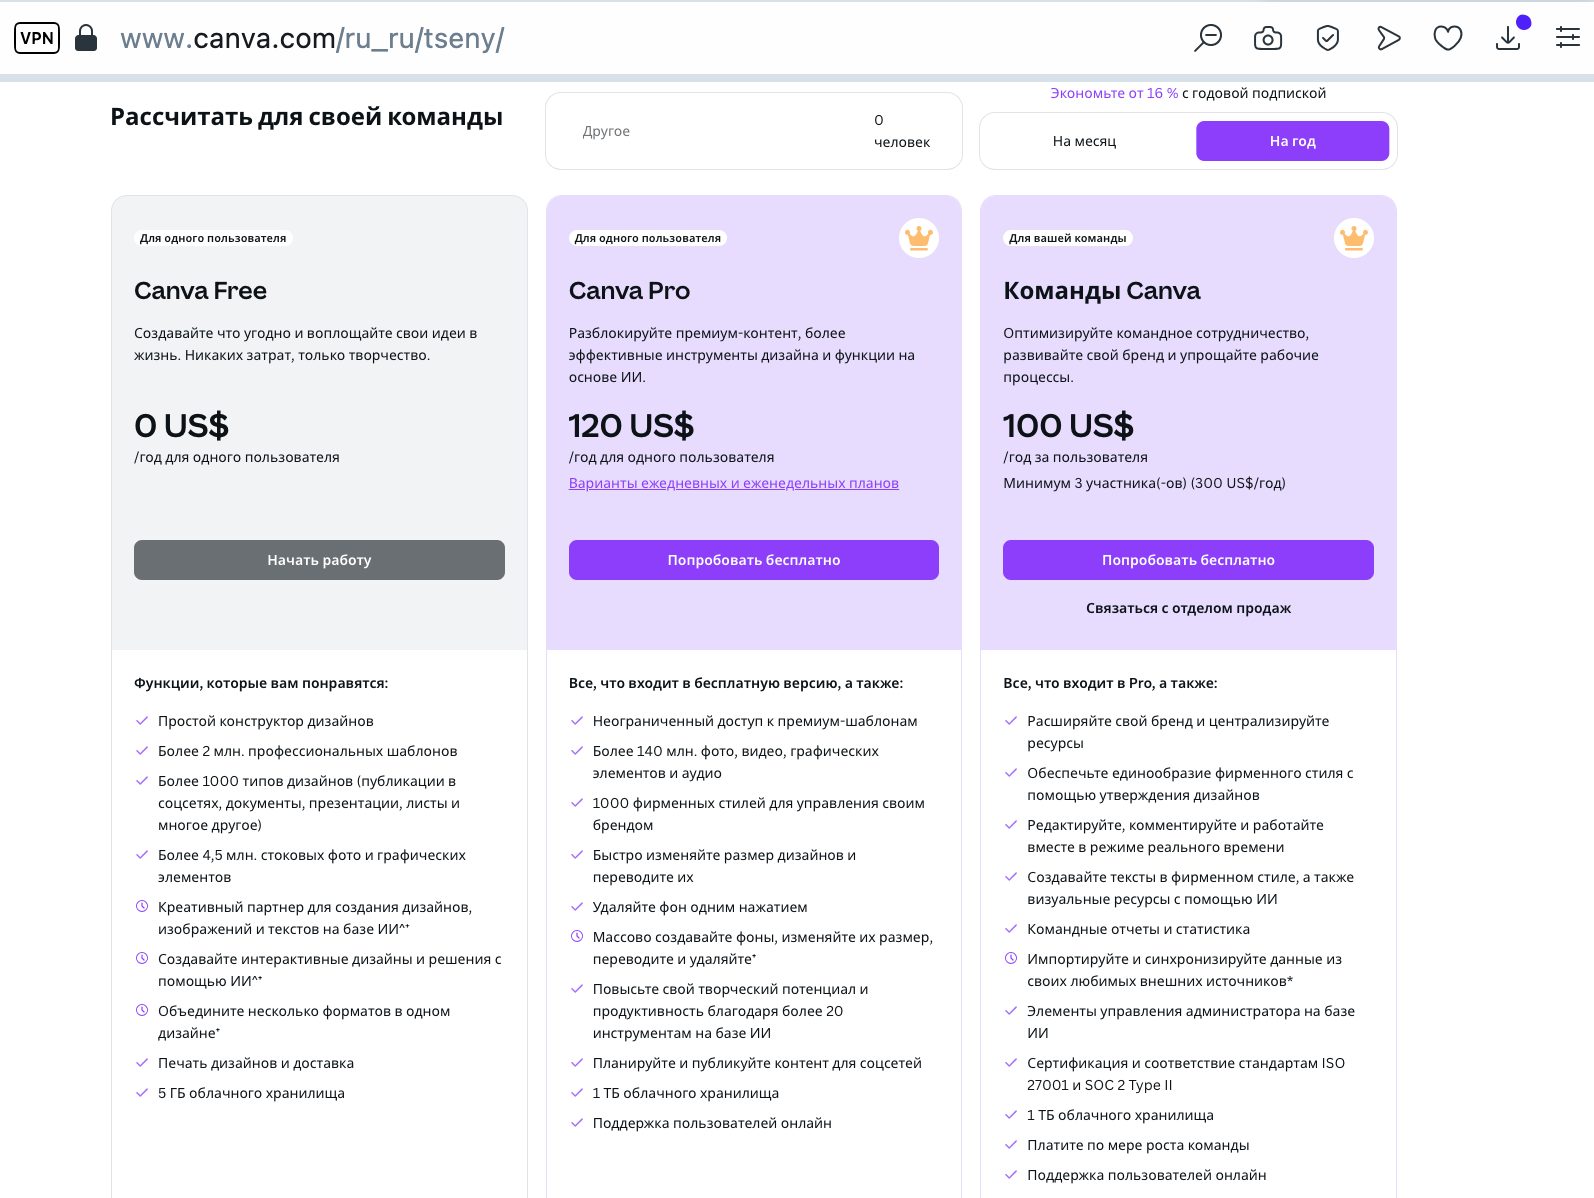
Task: Open the find-in-page magnifier icon
Action: point(1208,38)
